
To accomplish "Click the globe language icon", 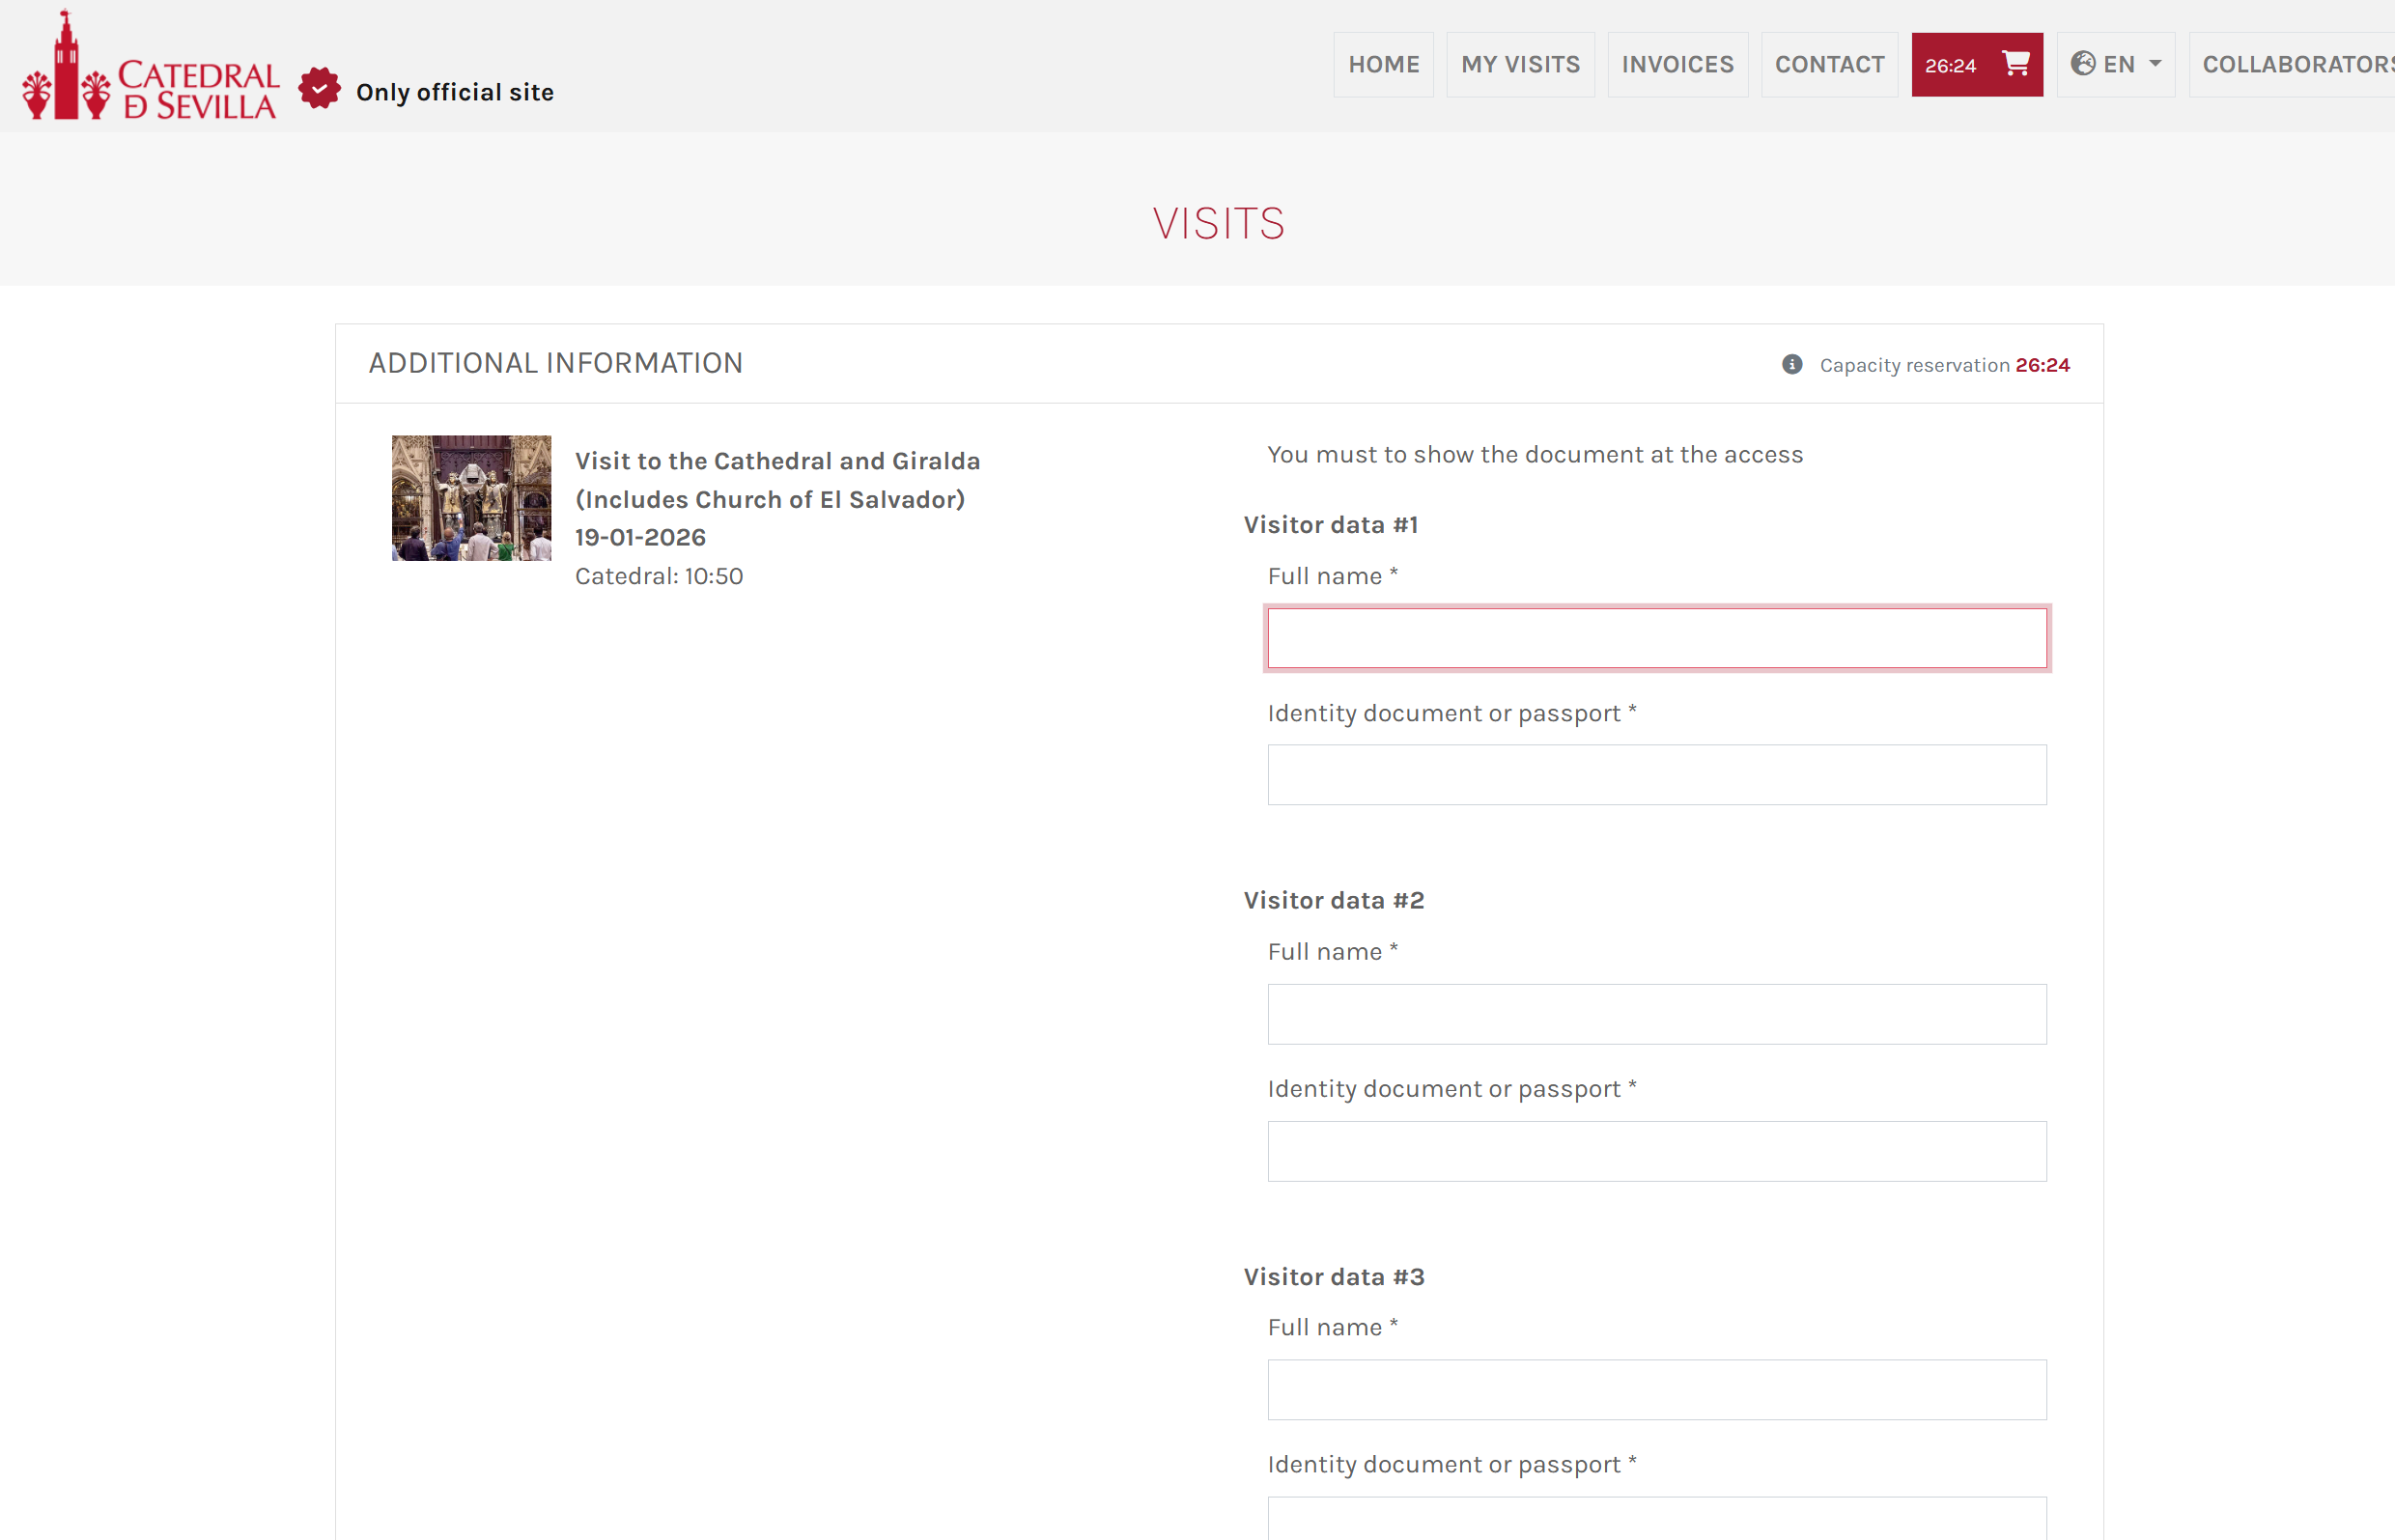I will (x=2083, y=64).
